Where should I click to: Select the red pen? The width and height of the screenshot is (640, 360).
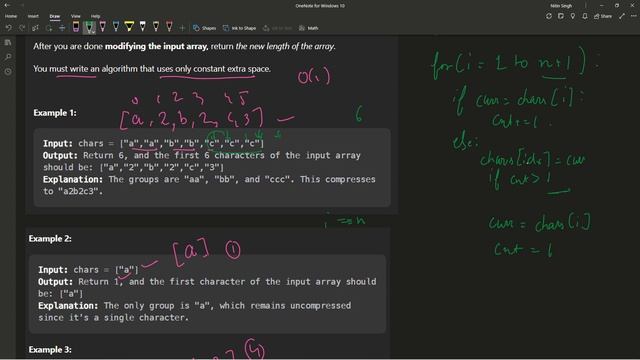click(x=169, y=27)
